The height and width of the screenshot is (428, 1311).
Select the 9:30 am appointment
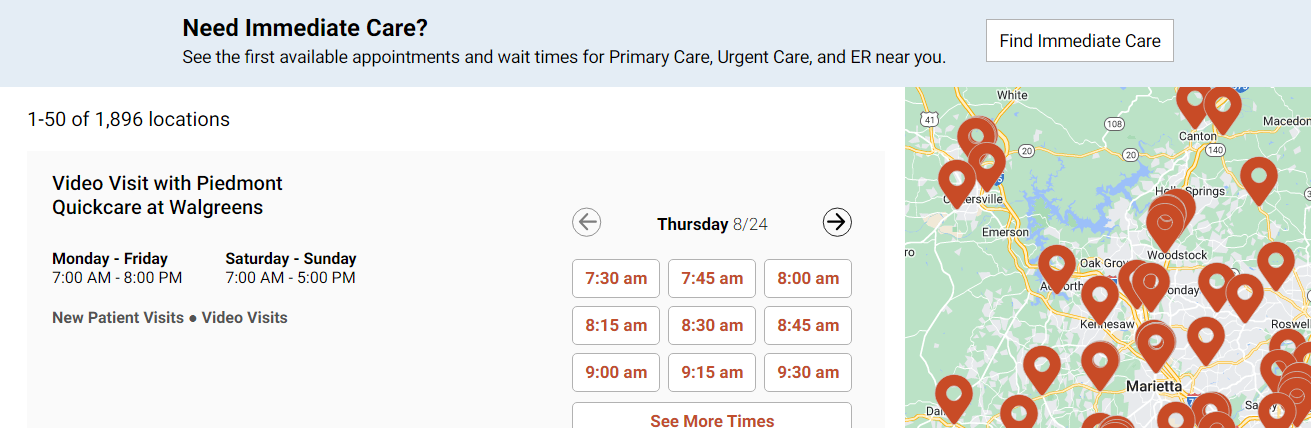coord(808,372)
